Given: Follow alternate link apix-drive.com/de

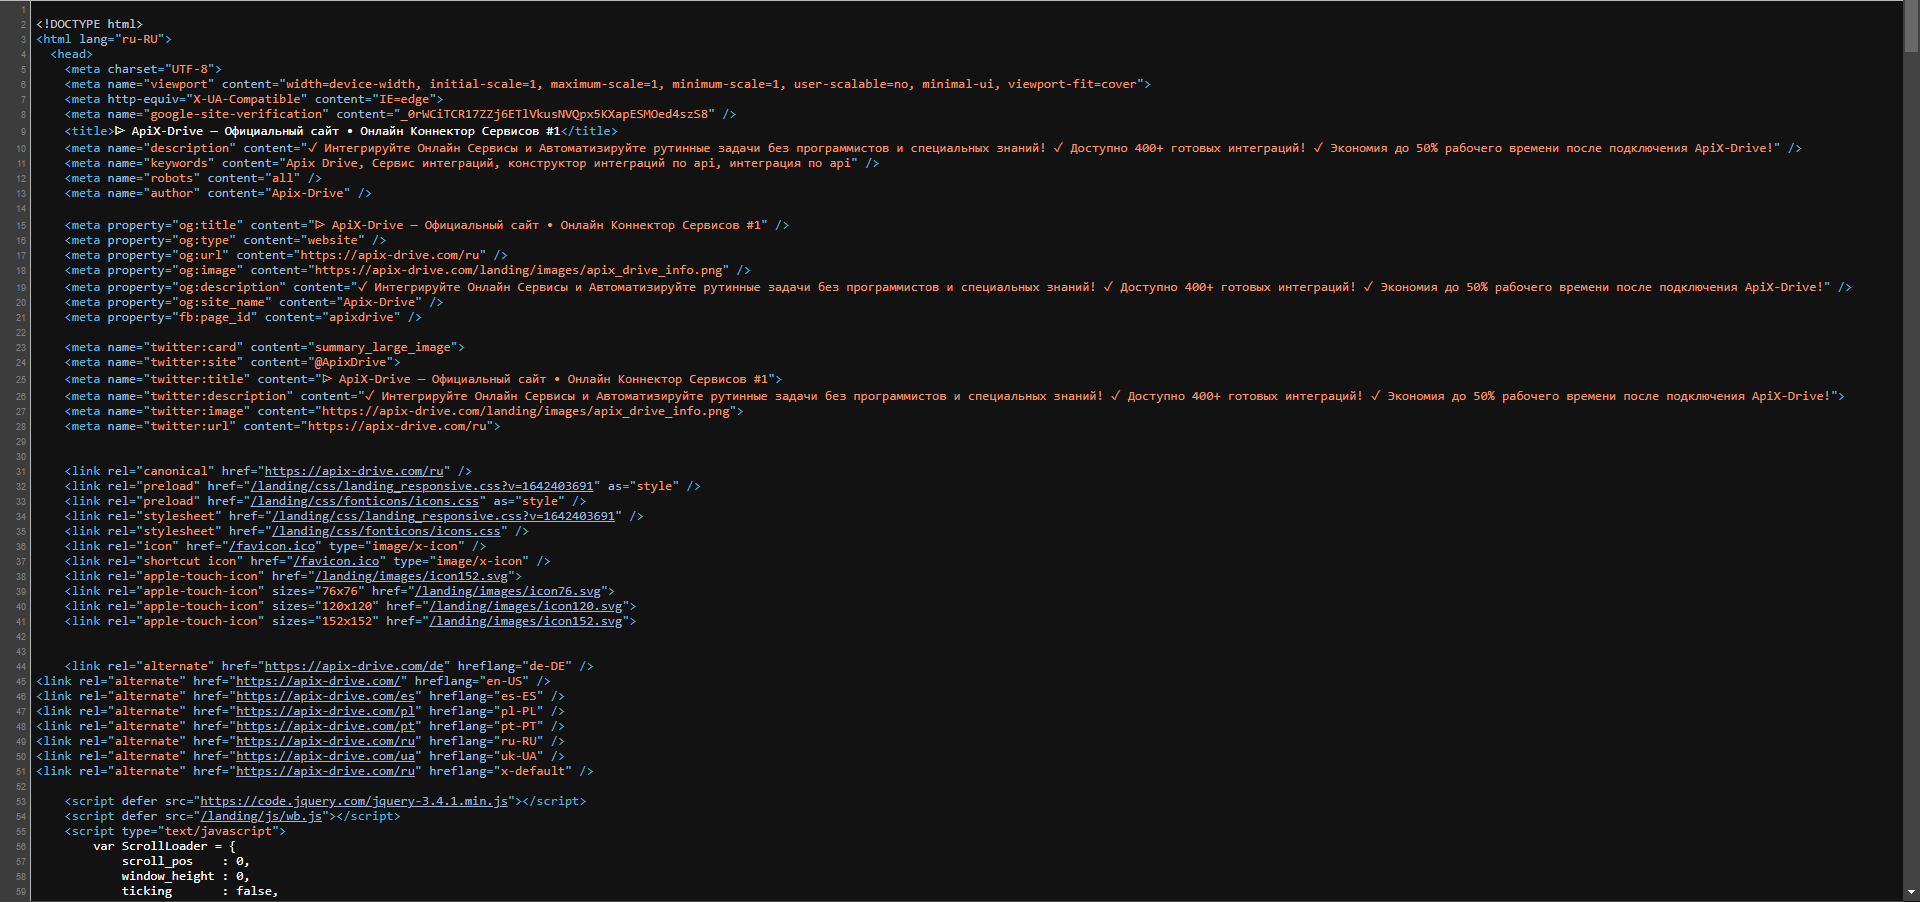Looking at the screenshot, I should click(x=354, y=666).
